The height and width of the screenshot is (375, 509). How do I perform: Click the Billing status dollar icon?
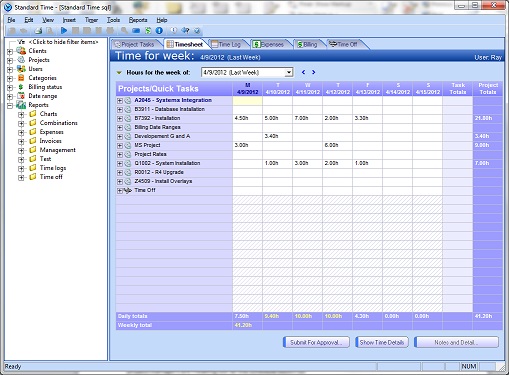pos(21,87)
